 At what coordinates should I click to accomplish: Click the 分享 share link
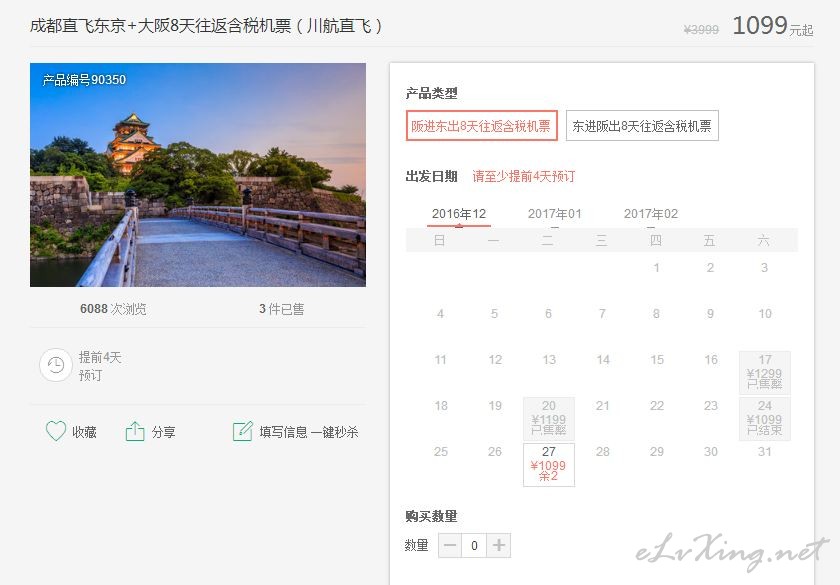click(163, 432)
